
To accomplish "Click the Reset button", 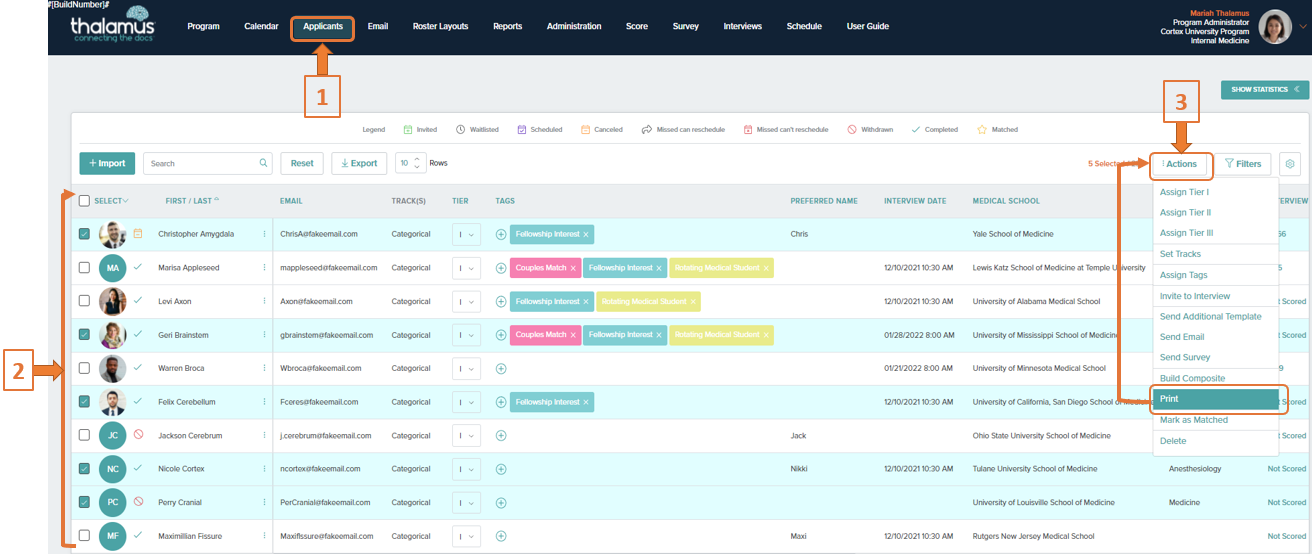I will (x=302, y=163).
